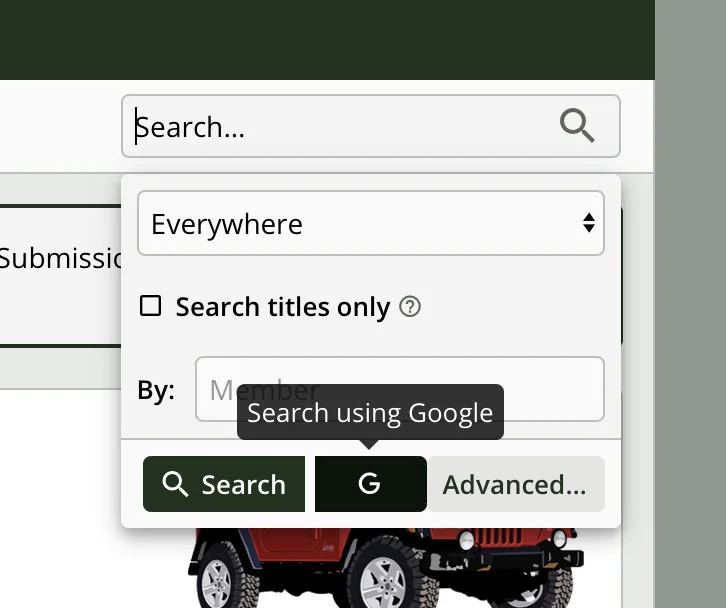Open the Advanced... search options

[x=516, y=484]
